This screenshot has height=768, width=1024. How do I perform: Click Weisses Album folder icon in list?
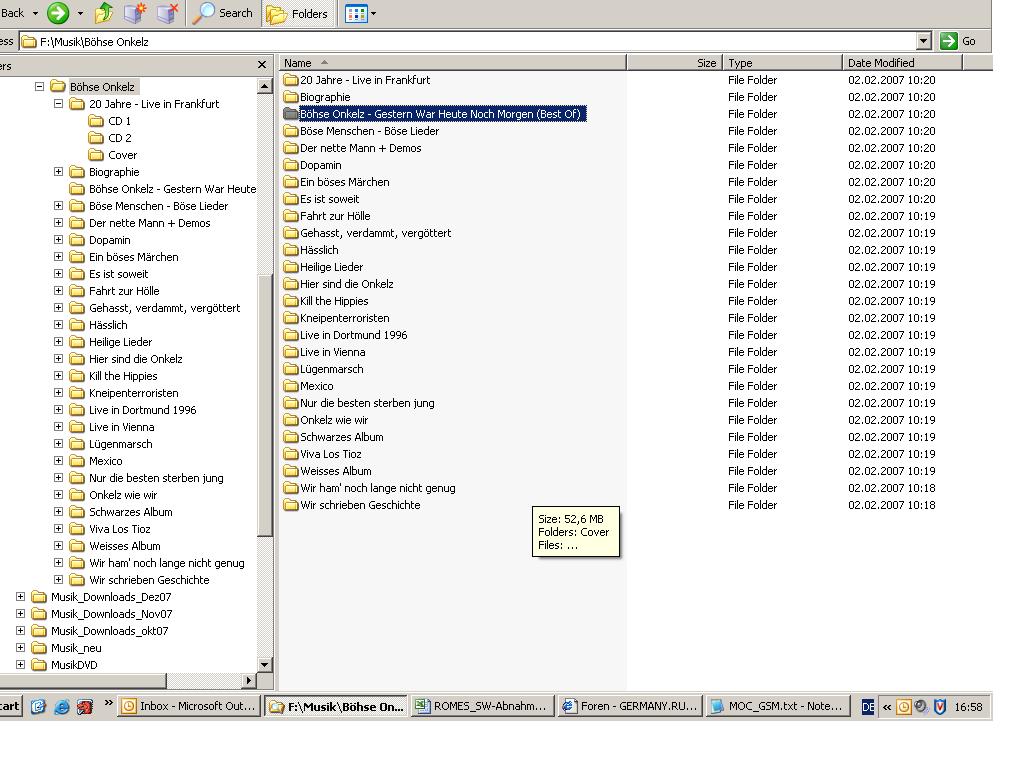pyautogui.click(x=291, y=470)
